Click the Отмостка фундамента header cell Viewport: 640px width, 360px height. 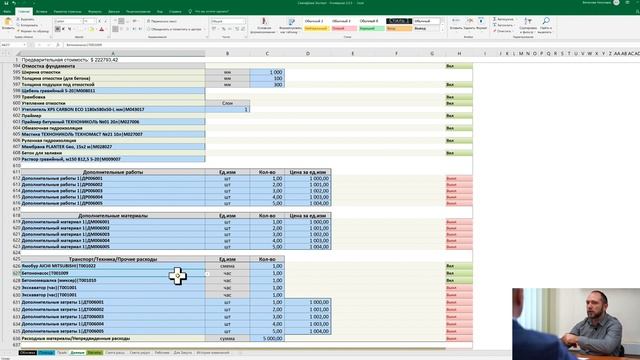[113, 66]
